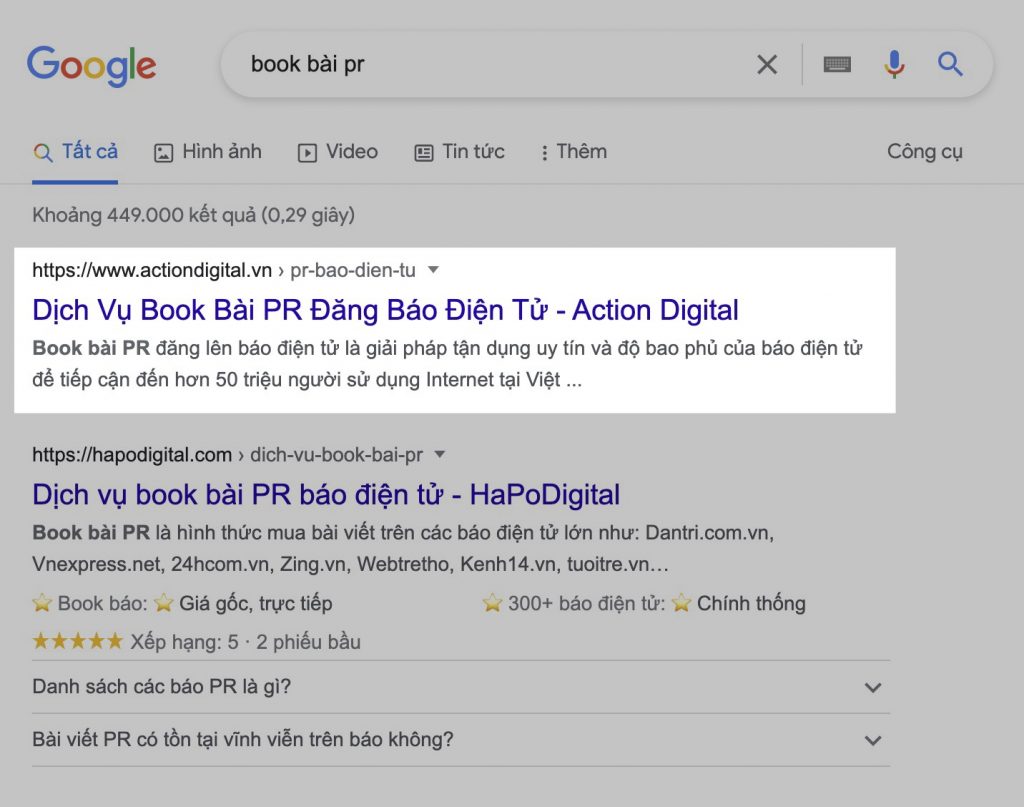Viewport: 1024px width, 807px height.
Task: Click the three-dot icon beside 'Thêm'
Action: 544,153
